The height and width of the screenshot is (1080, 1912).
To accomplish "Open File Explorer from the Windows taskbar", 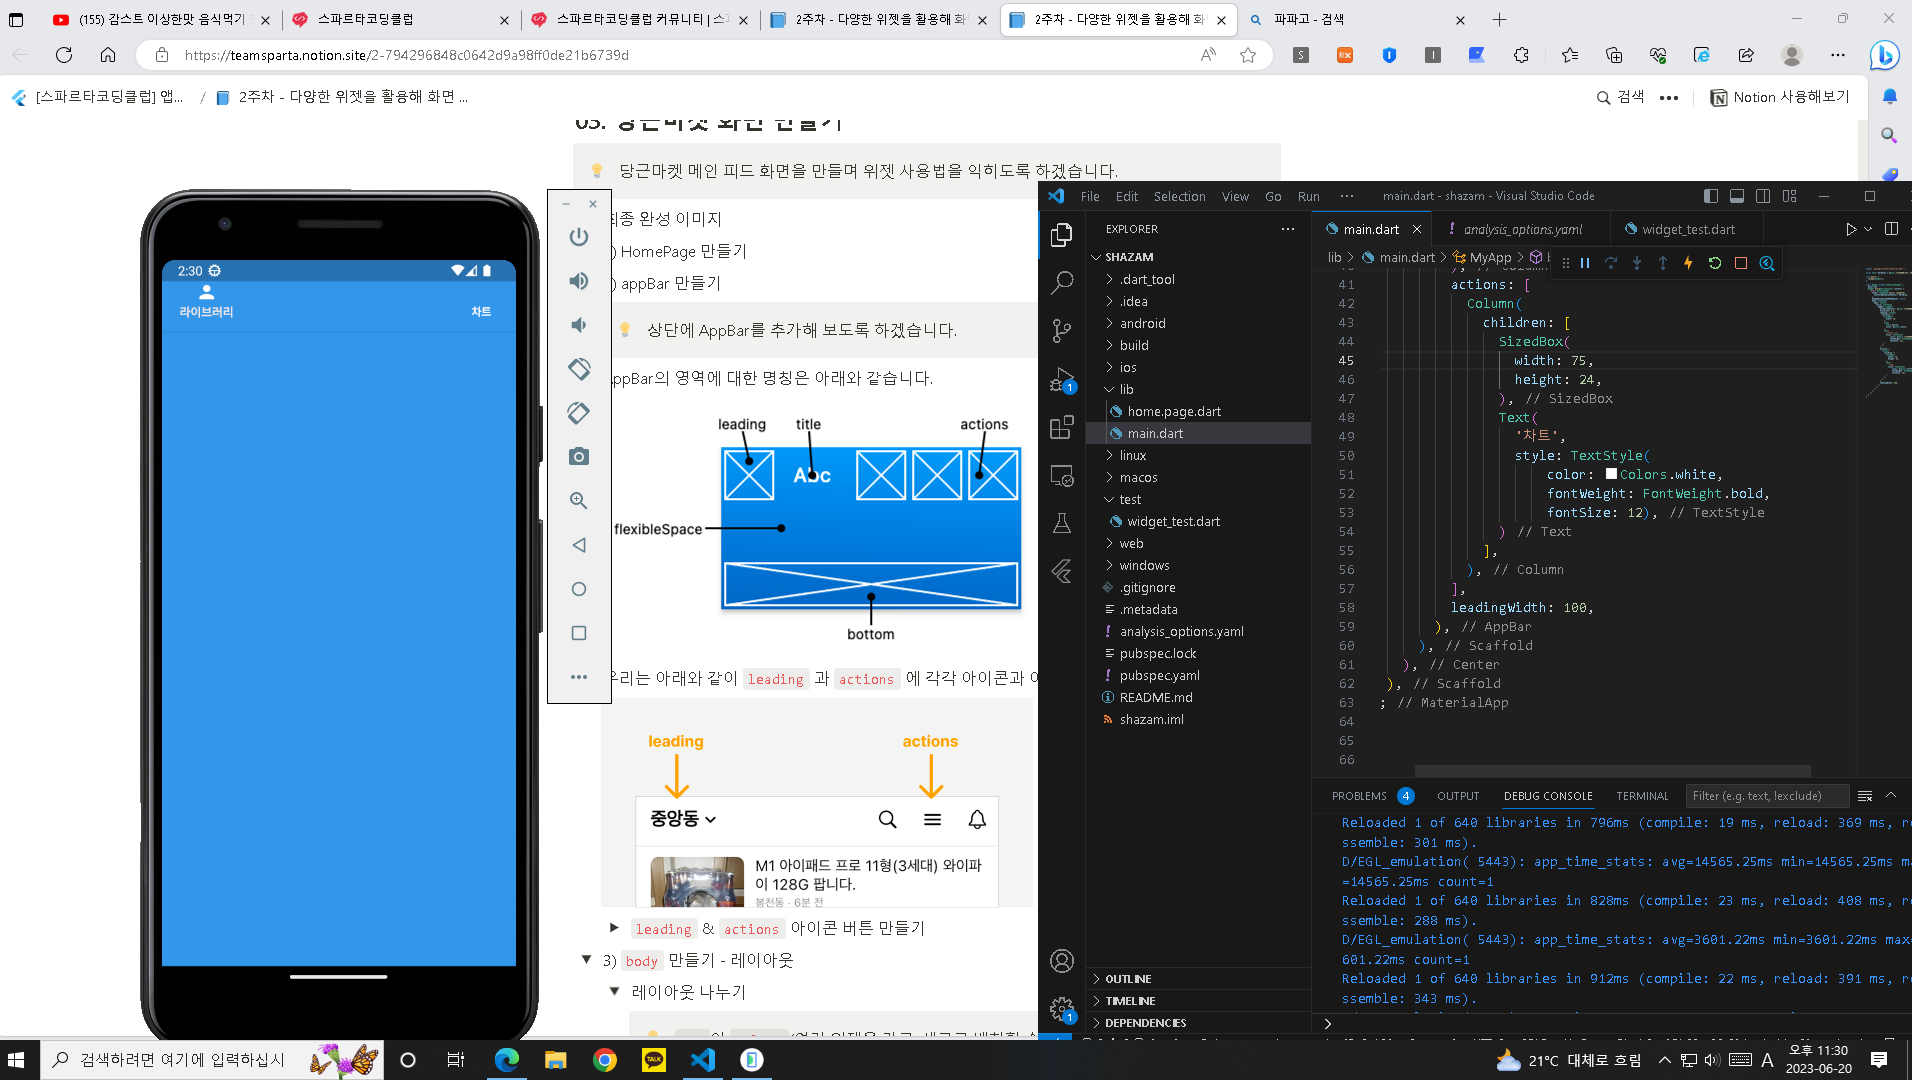I will coord(555,1060).
